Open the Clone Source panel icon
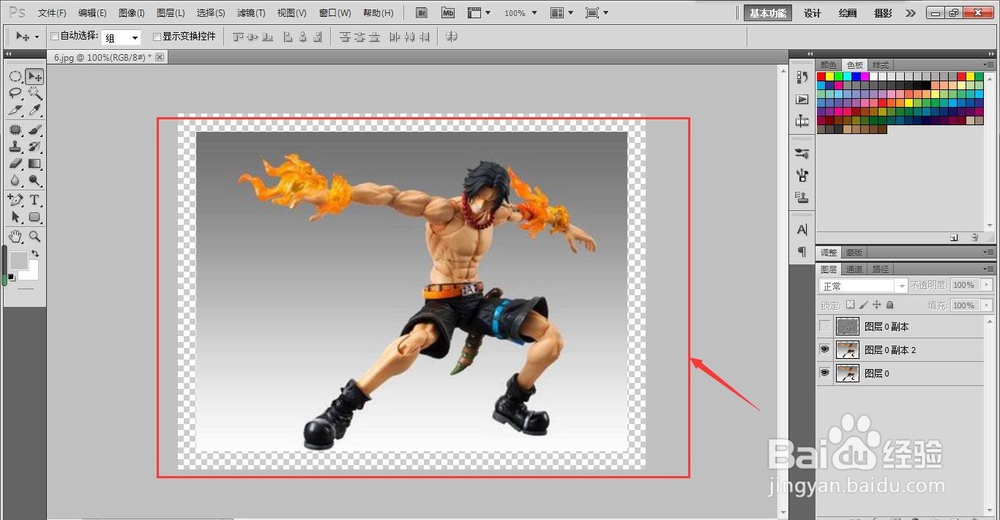The height and width of the screenshot is (520, 1000). click(x=802, y=197)
